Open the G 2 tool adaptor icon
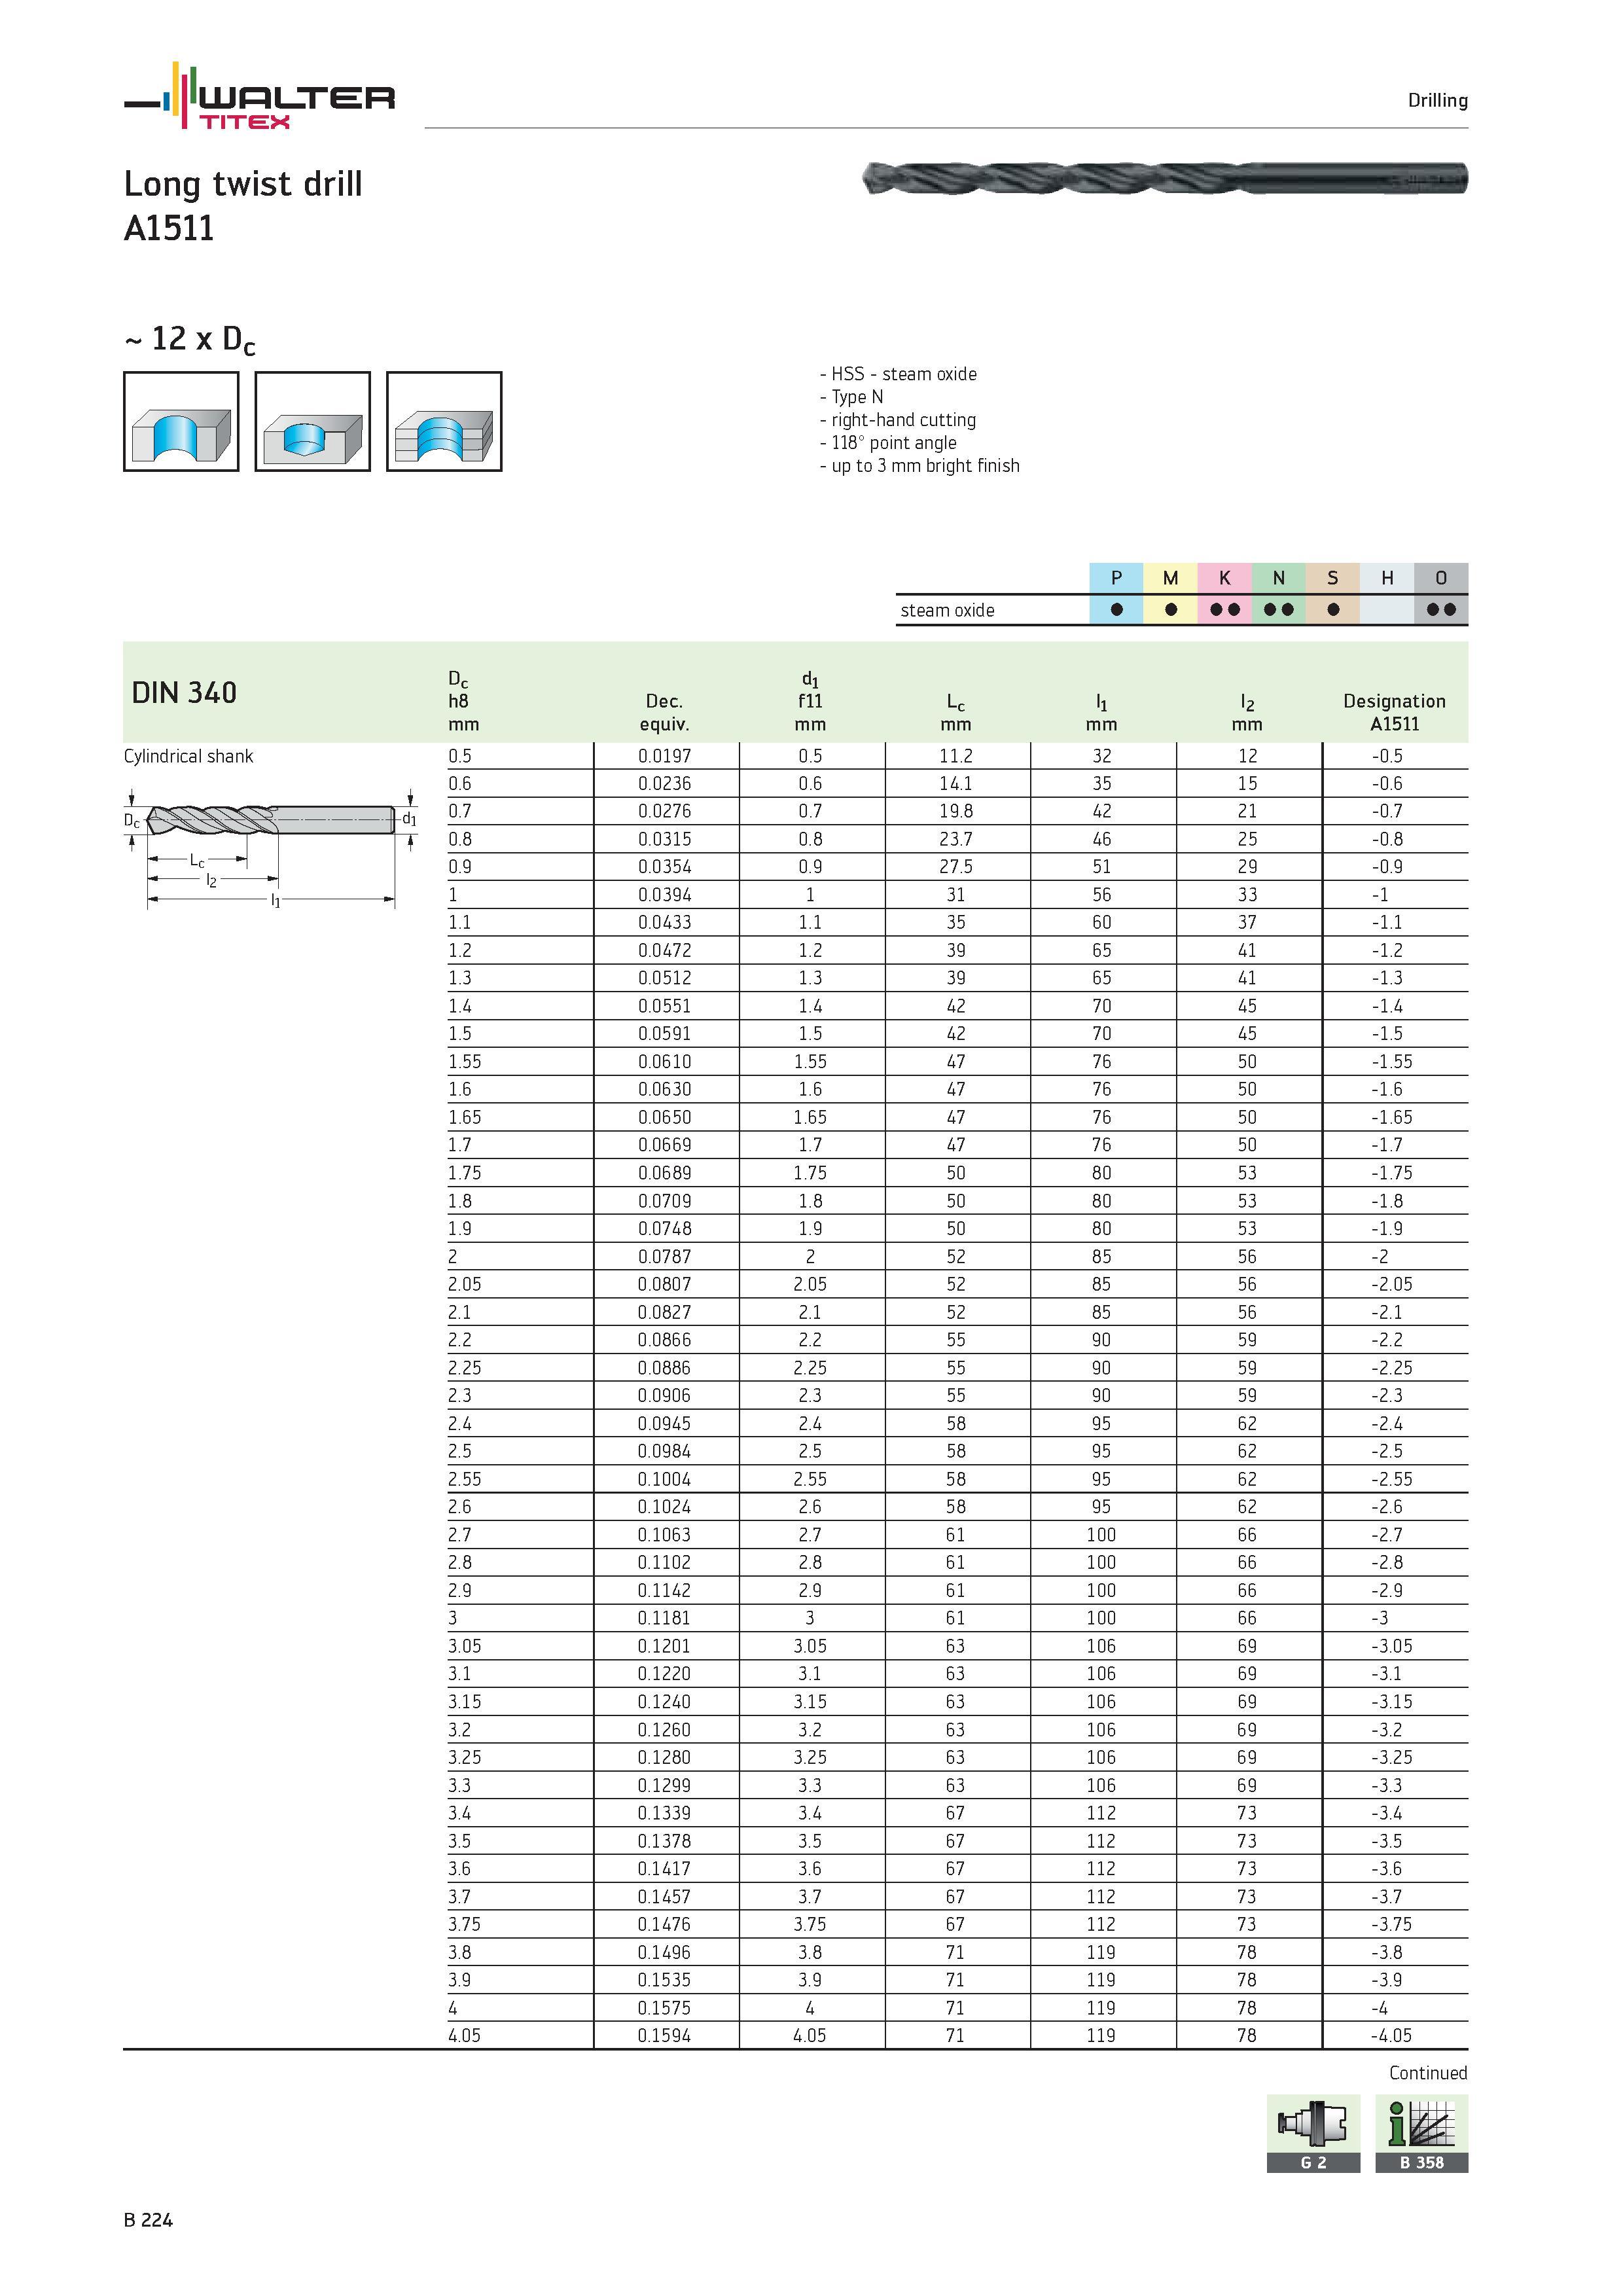This screenshot has width=1623, height=2296. point(1313,2133)
